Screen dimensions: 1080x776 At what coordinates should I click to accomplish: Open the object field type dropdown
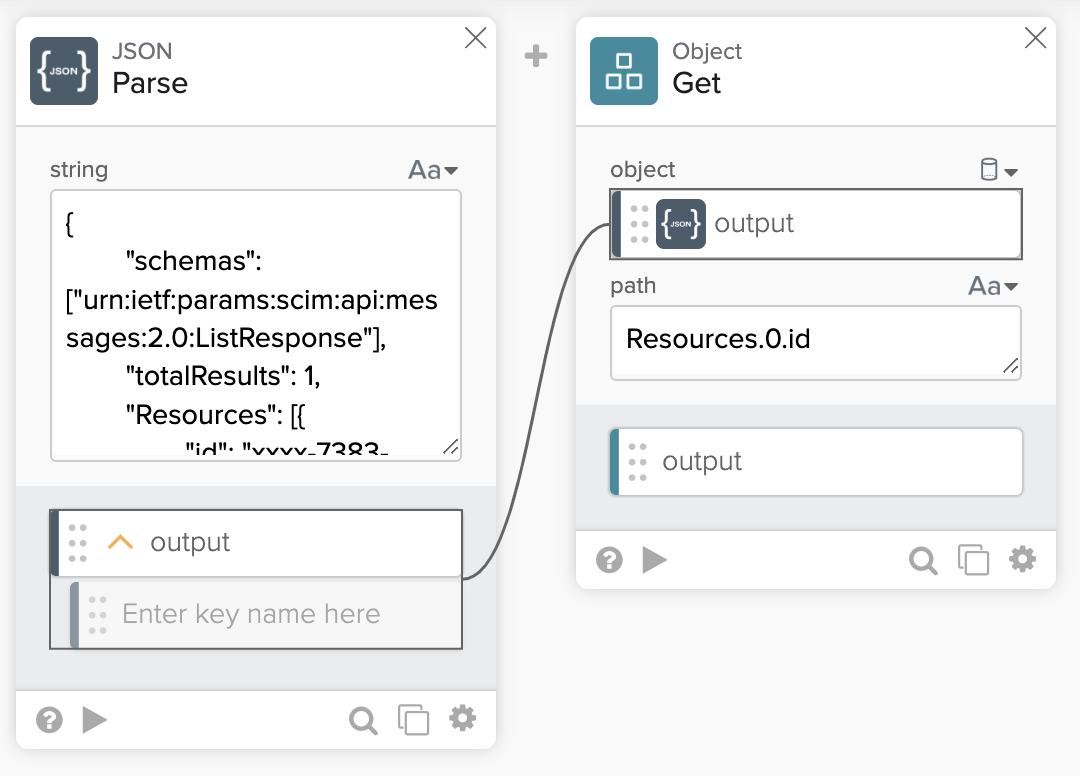click(x=998, y=171)
